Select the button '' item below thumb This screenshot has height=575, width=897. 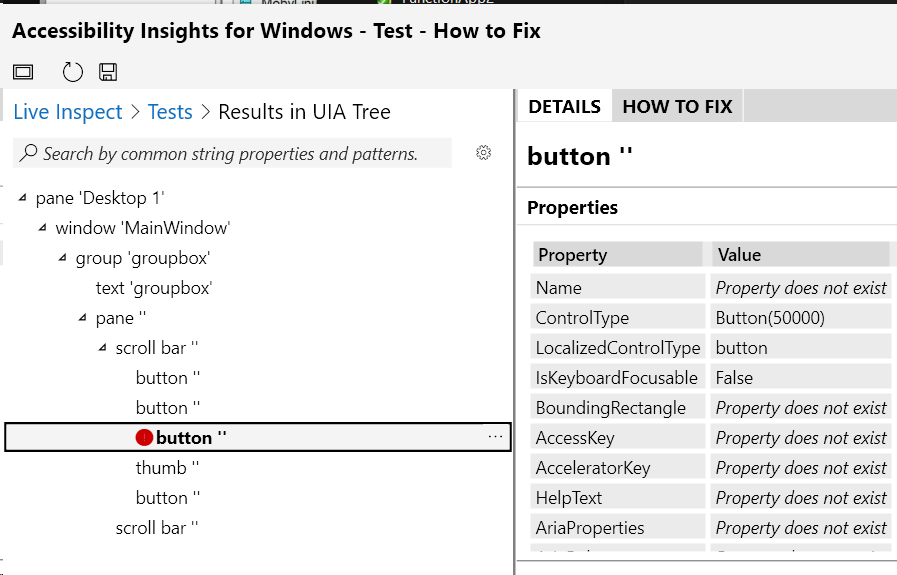click(168, 498)
